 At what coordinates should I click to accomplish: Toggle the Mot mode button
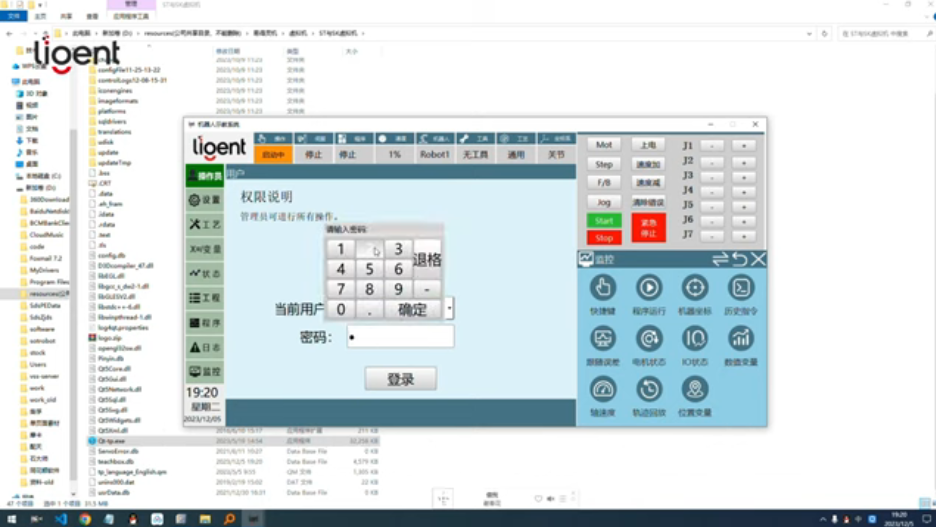pos(604,145)
